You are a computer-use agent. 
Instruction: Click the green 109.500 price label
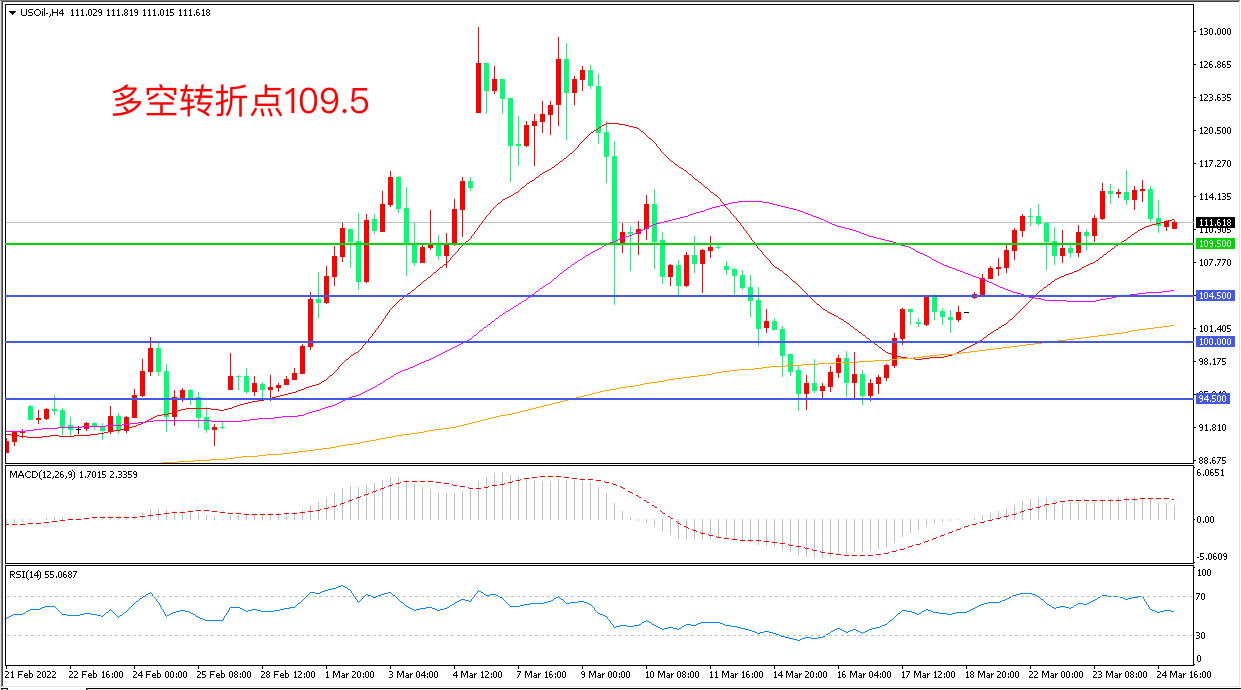(x=1214, y=243)
